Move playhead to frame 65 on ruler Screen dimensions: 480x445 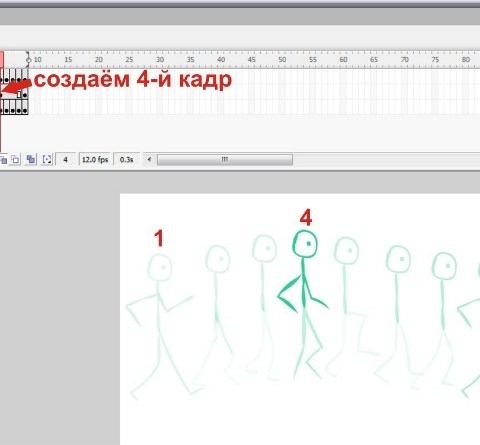[x=374, y=60]
